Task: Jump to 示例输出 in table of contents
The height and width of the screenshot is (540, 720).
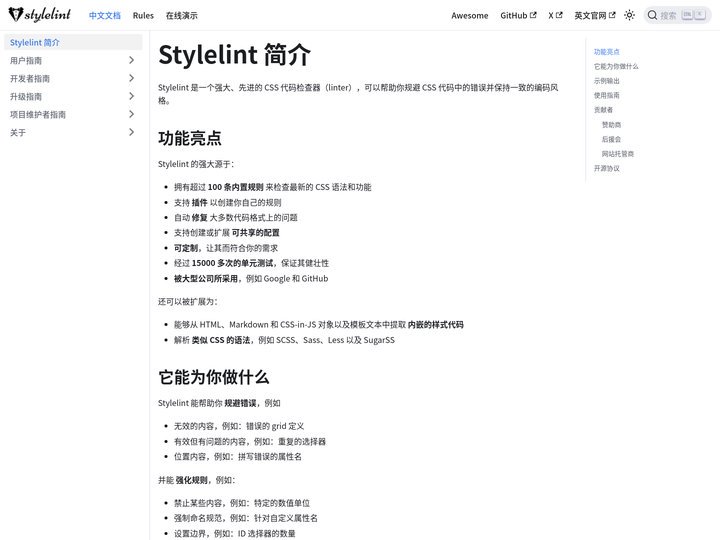Action: tap(607, 81)
